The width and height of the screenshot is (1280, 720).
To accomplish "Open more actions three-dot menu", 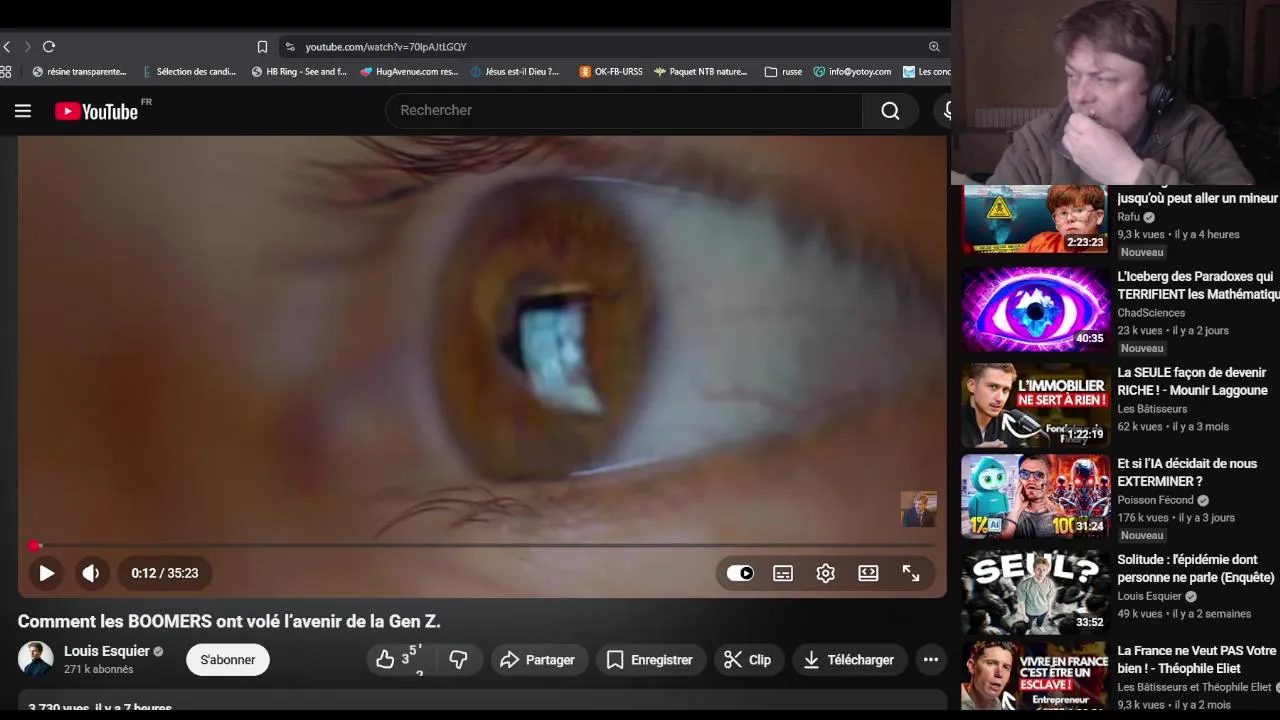I will click(930, 659).
